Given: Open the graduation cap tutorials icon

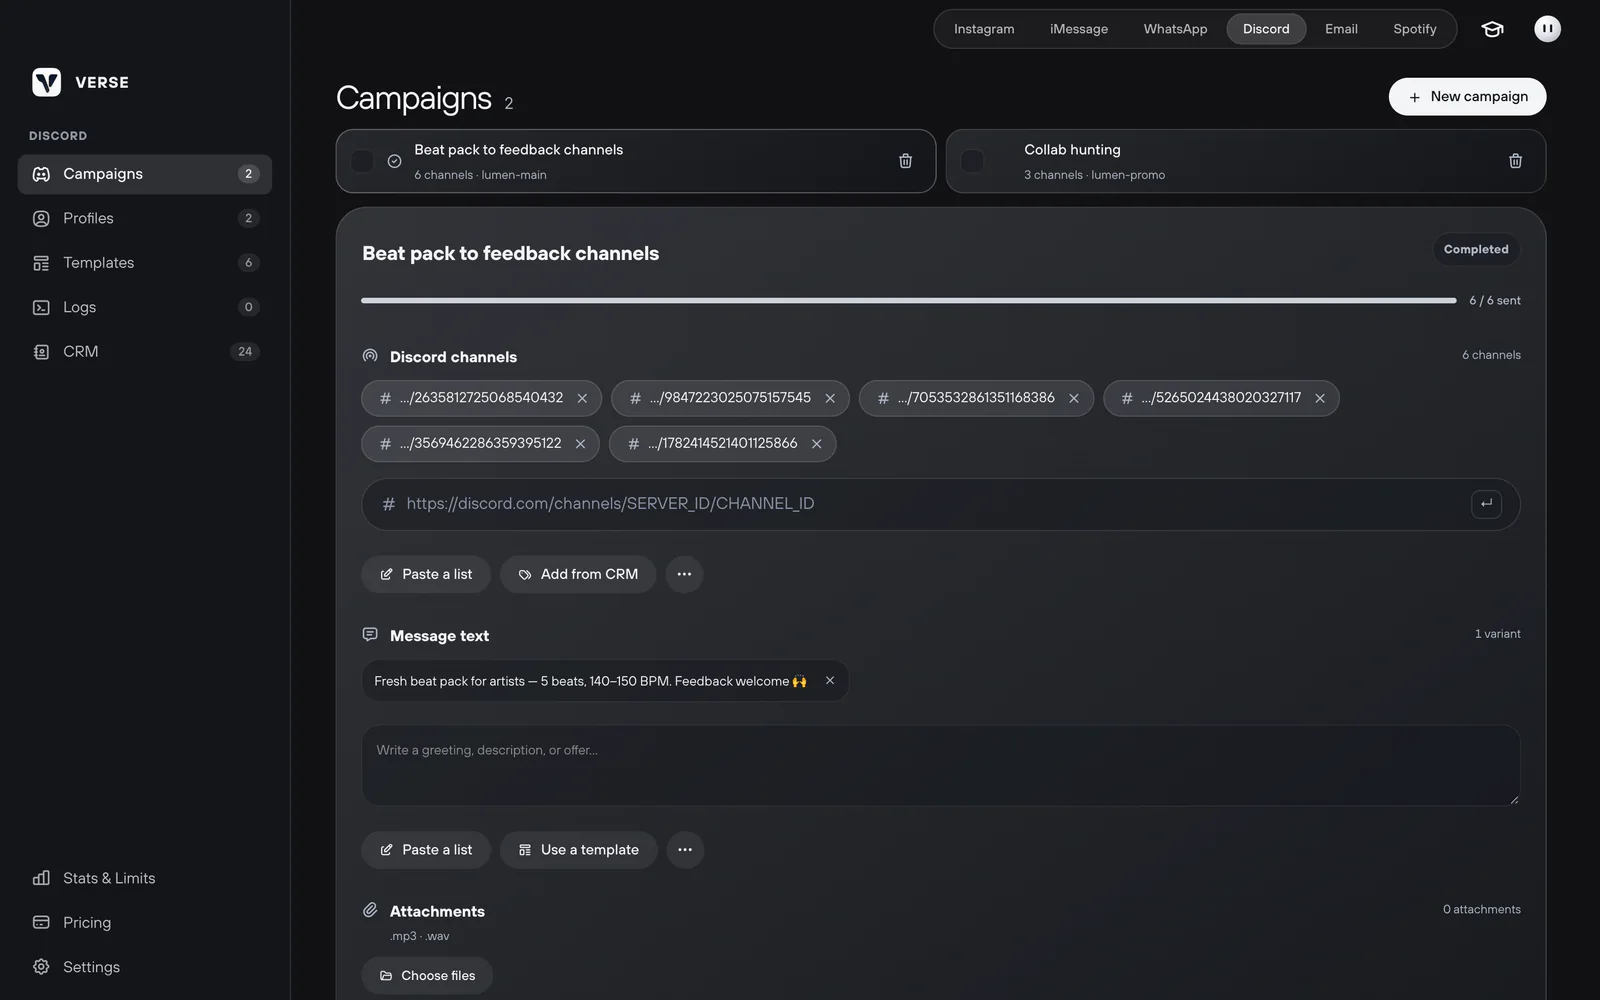Looking at the screenshot, I should (1492, 29).
